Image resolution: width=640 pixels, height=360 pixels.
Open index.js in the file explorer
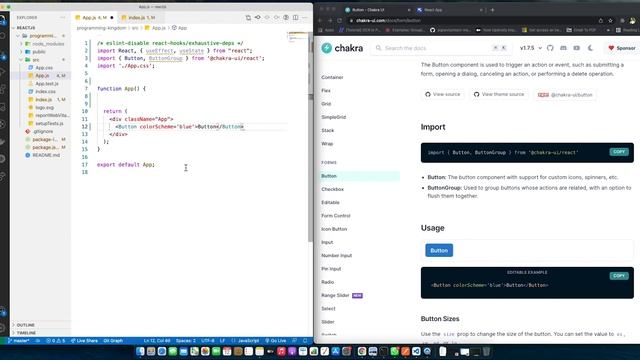(43, 100)
